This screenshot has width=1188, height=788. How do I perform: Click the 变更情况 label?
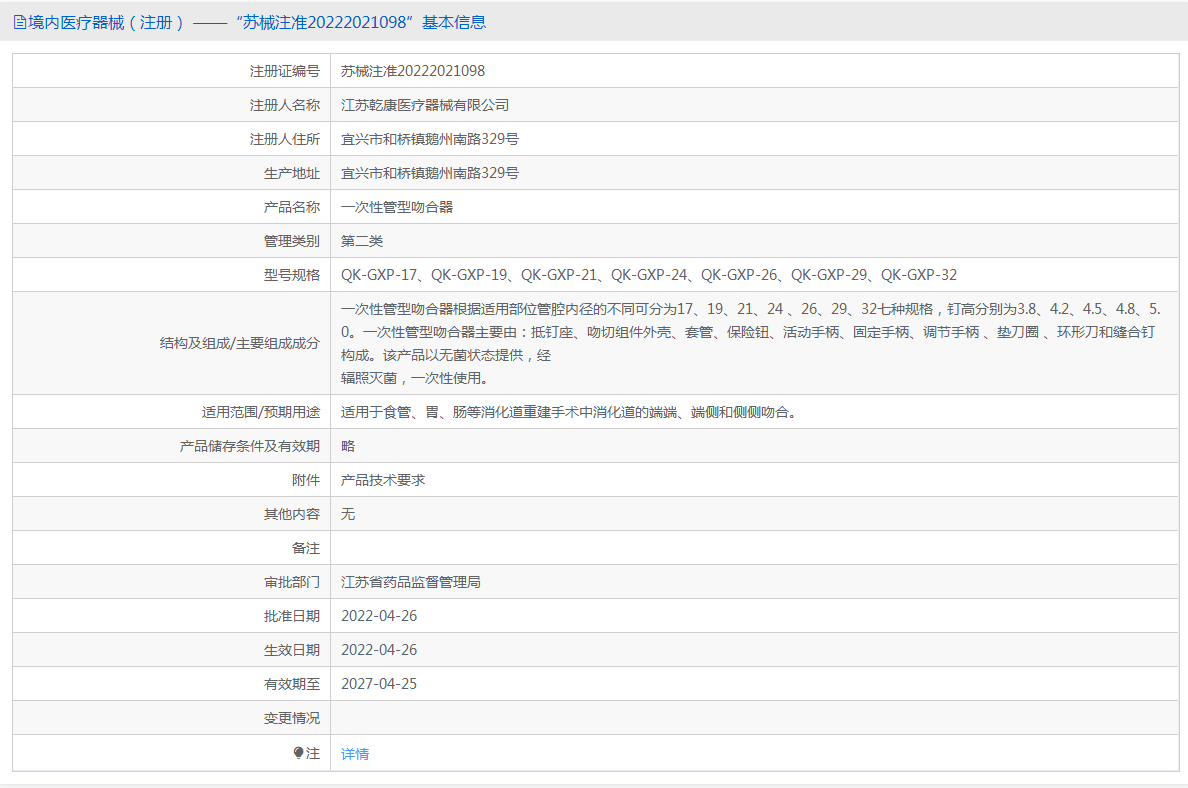pyautogui.click(x=292, y=718)
